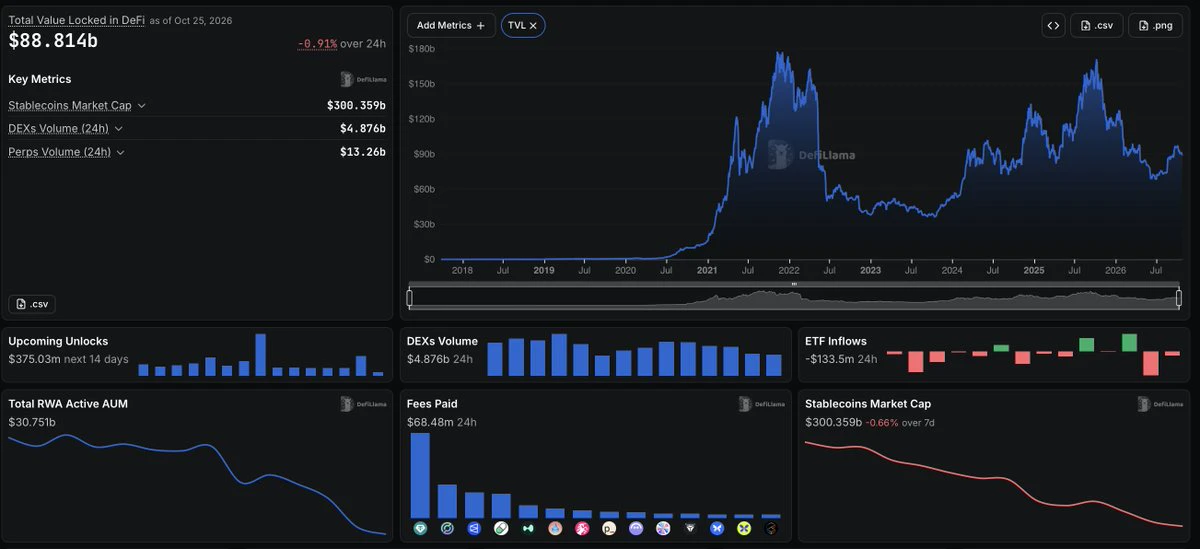This screenshot has height=549, width=1200.
Task: Click the center grip atop the range slider
Action: tap(795, 285)
